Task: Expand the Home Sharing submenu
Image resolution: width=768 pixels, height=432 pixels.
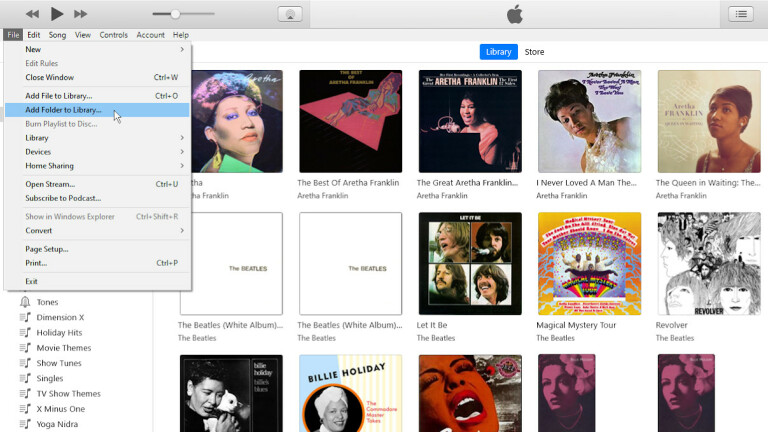Action: click(x=97, y=166)
